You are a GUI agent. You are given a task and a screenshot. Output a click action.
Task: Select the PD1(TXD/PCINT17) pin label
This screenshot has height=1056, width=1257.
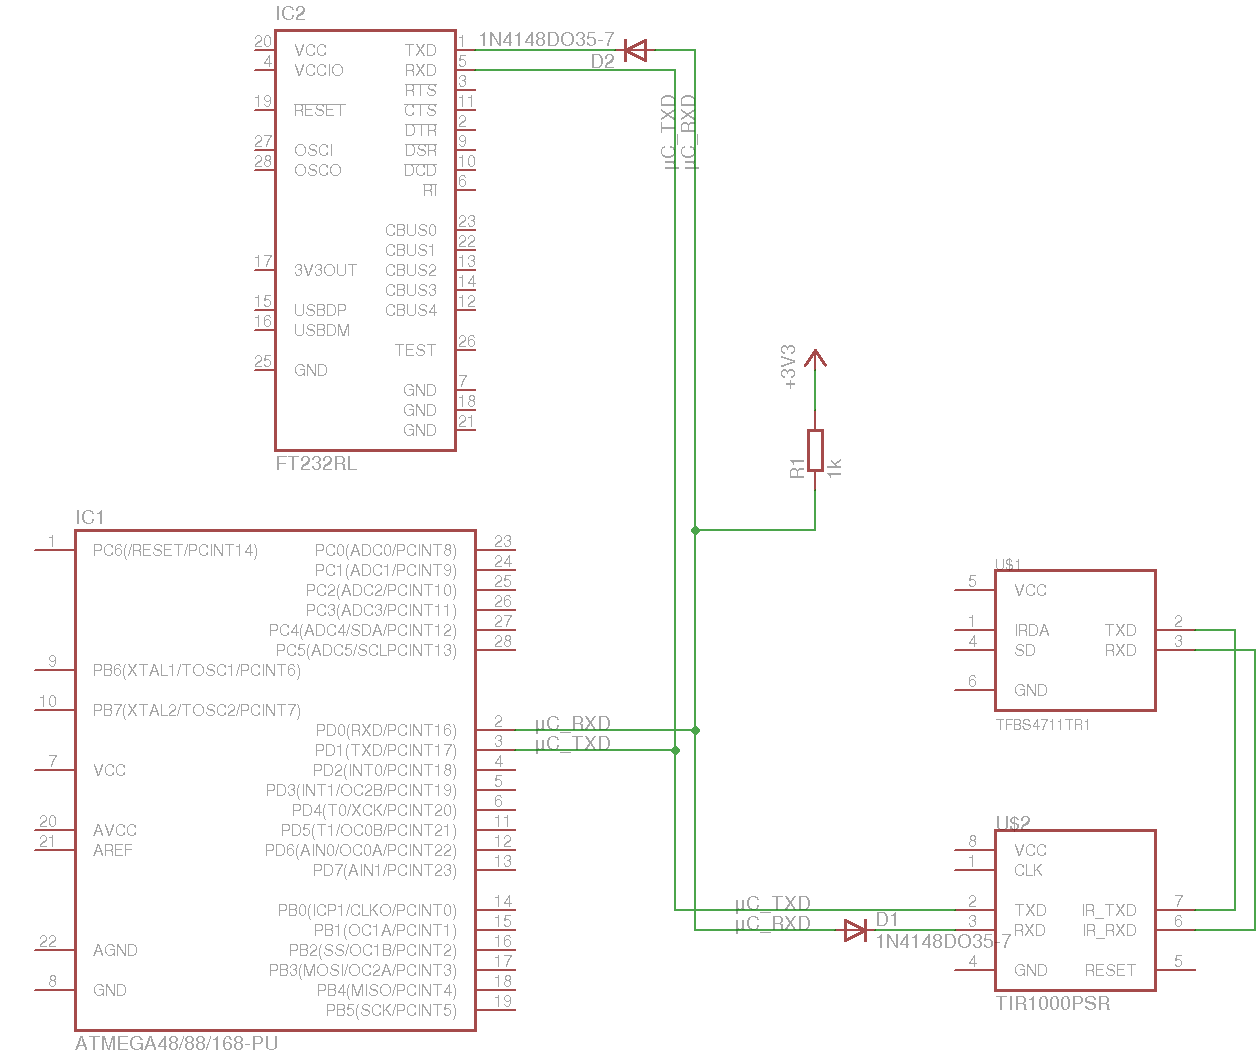(386, 750)
